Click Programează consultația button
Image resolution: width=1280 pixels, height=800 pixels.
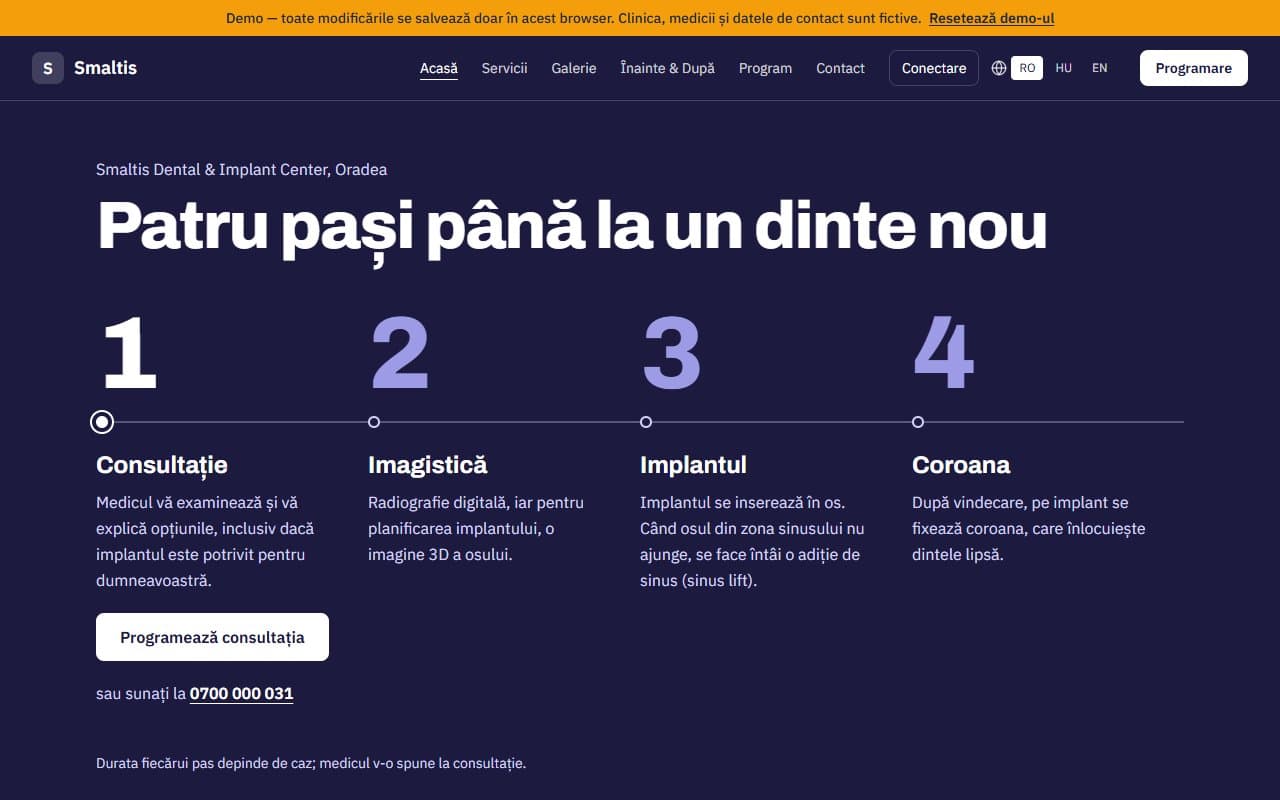tap(212, 637)
